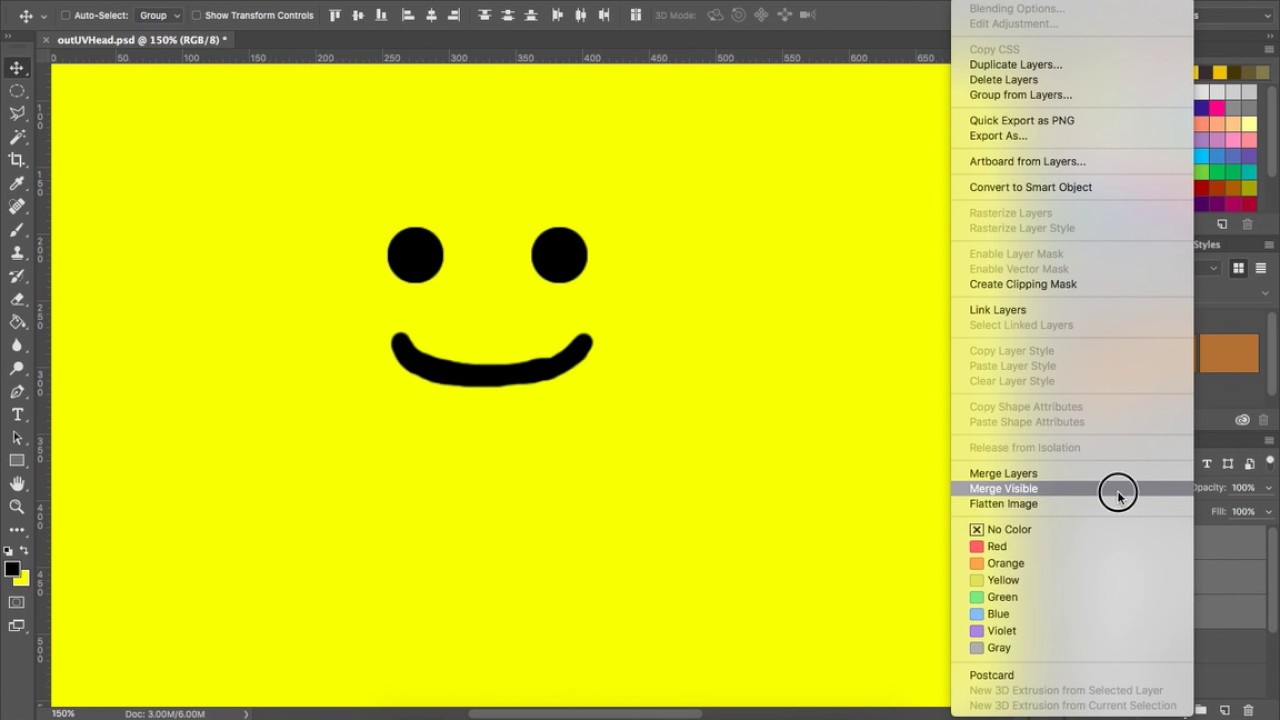
Task: Select the Eraser tool
Action: (17, 299)
